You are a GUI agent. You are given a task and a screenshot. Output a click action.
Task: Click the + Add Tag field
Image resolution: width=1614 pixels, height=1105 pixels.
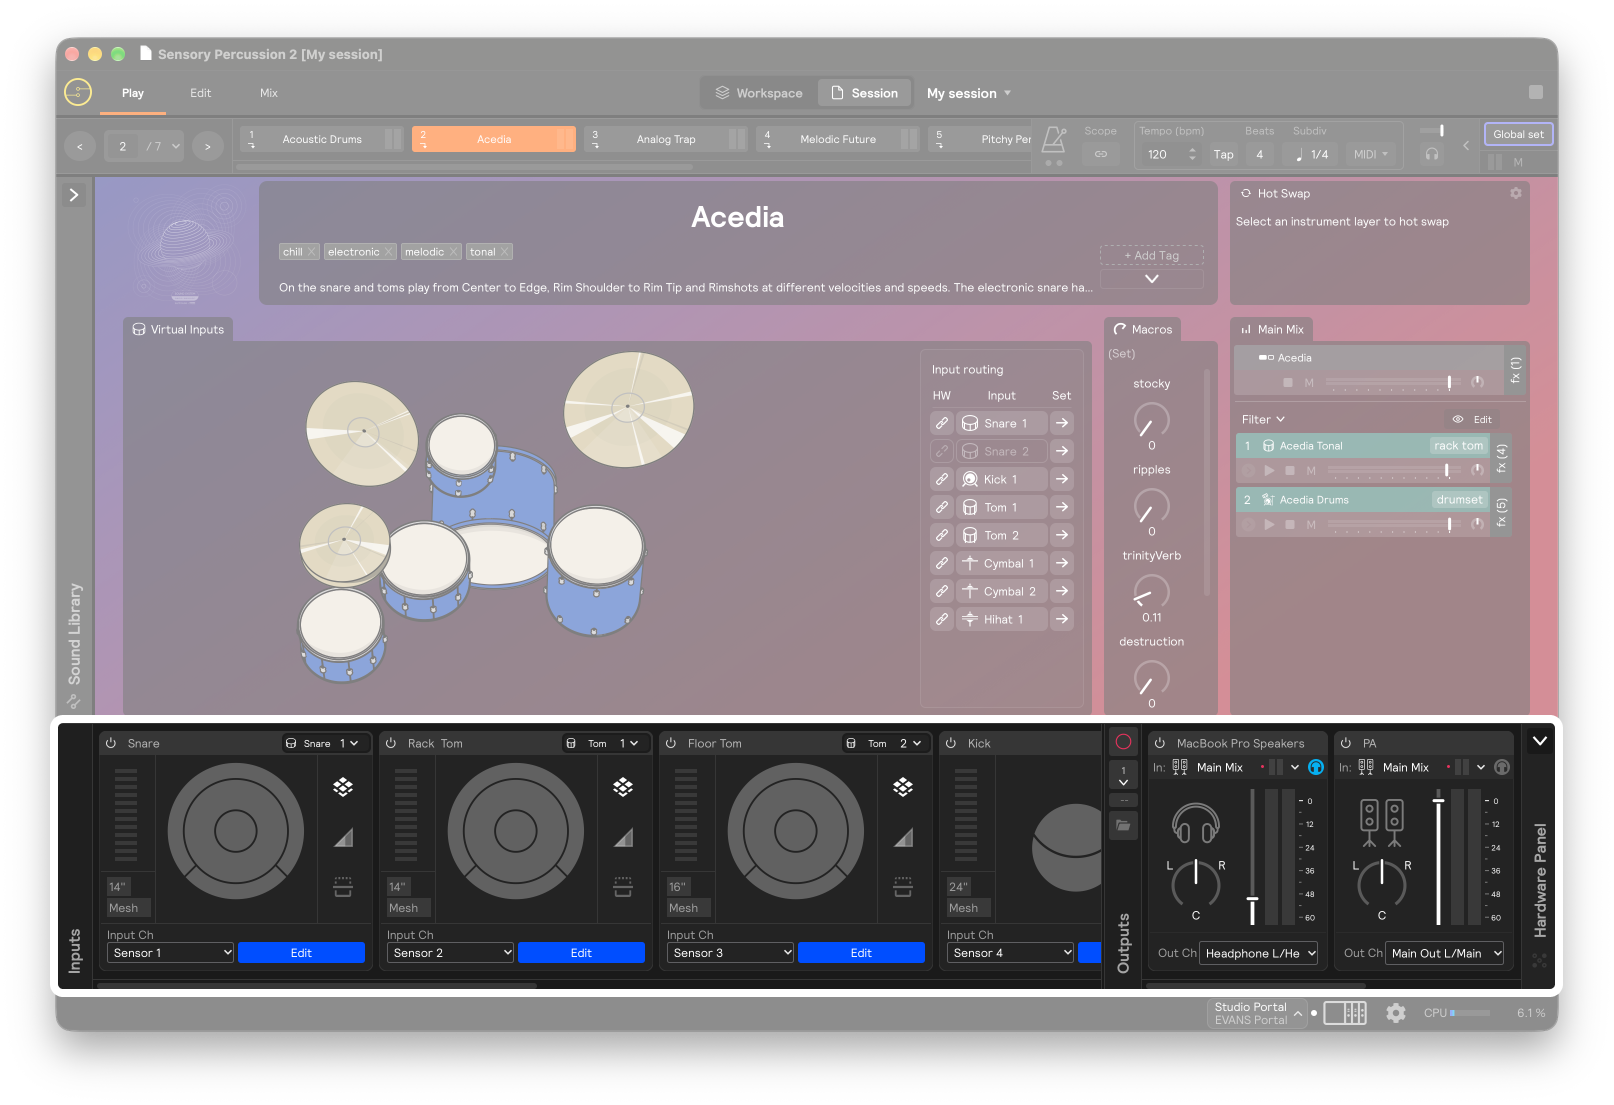(x=1151, y=255)
